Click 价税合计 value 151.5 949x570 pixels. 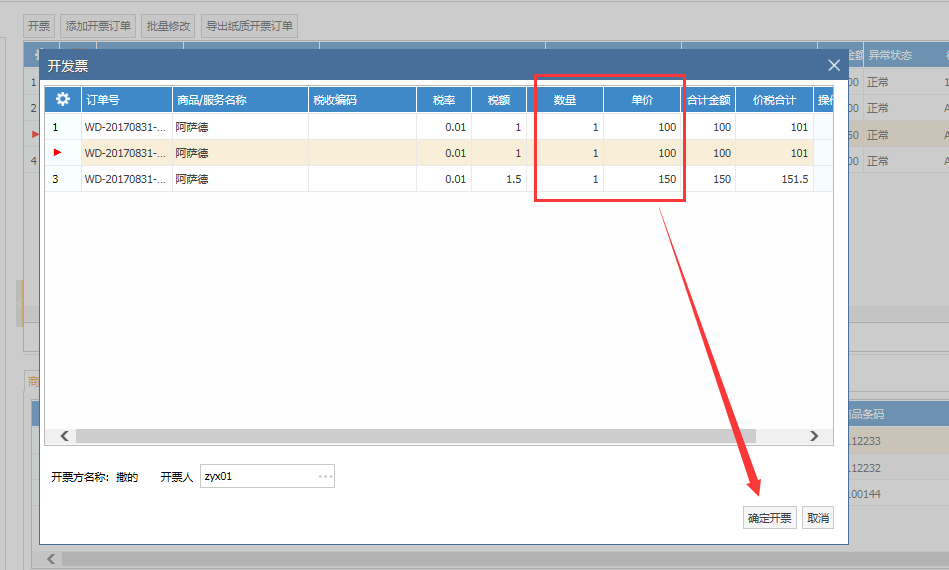coord(795,179)
